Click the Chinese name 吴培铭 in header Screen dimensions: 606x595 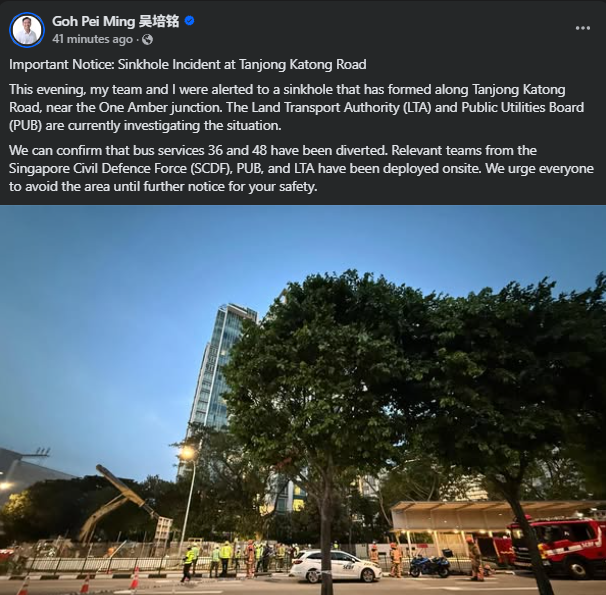point(159,21)
